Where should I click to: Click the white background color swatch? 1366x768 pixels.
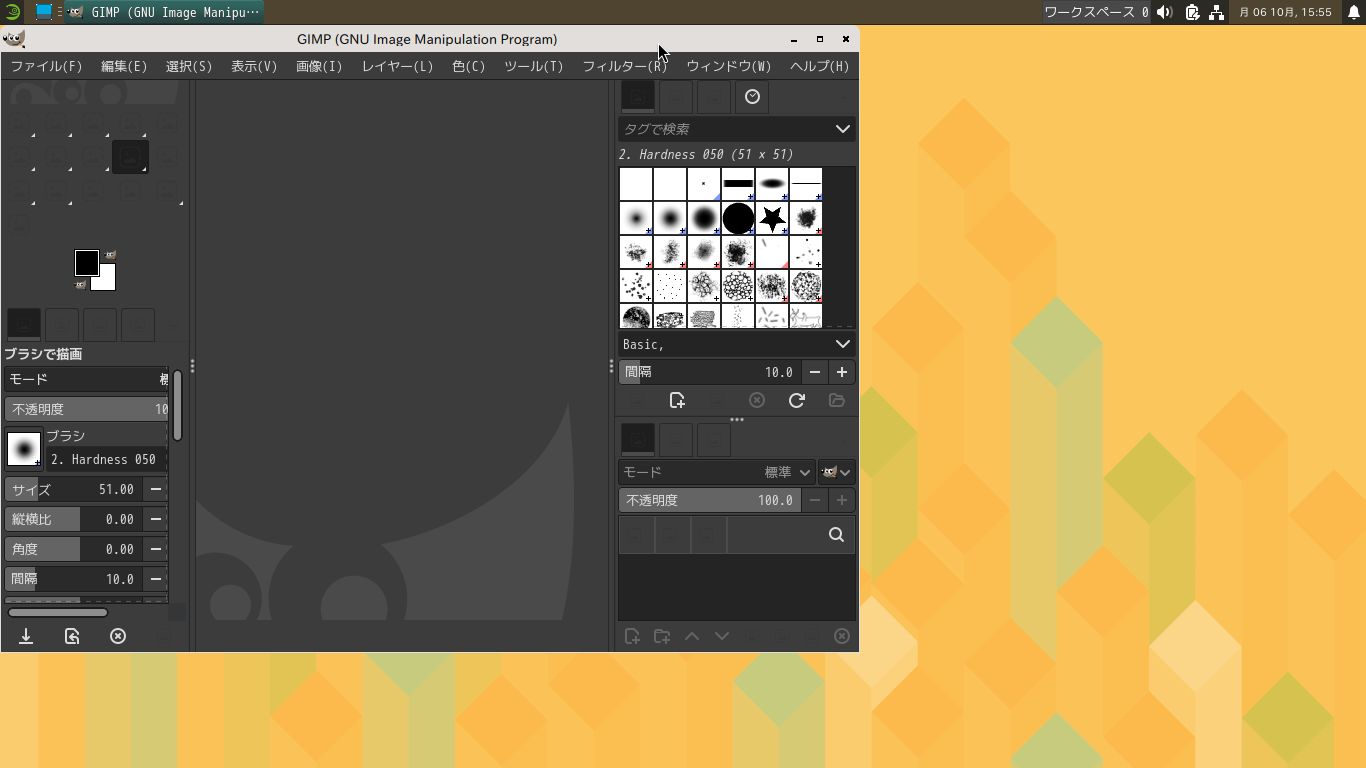tap(107, 282)
